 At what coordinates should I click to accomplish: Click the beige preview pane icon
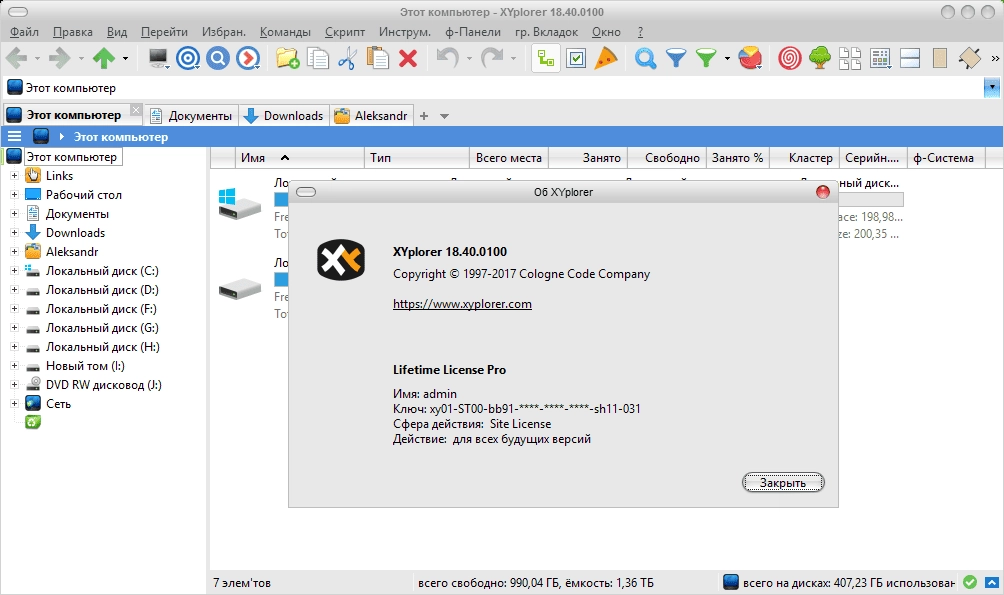(x=940, y=58)
